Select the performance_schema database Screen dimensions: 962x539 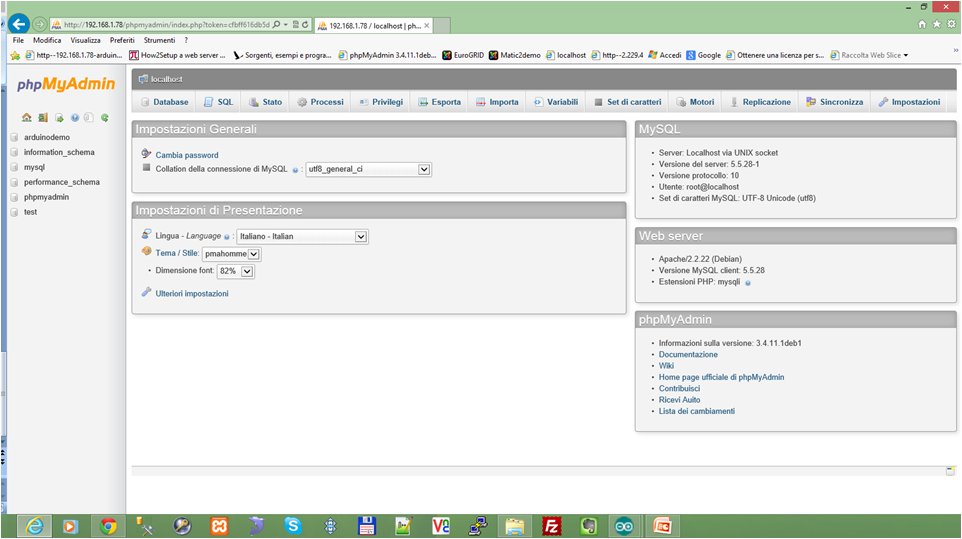point(61,182)
